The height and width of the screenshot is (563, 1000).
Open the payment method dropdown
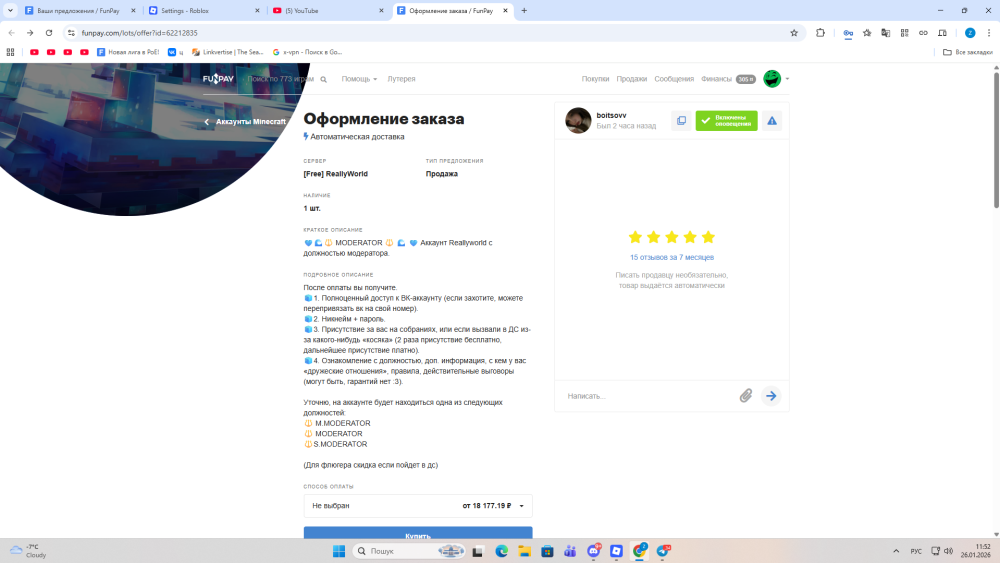point(418,506)
